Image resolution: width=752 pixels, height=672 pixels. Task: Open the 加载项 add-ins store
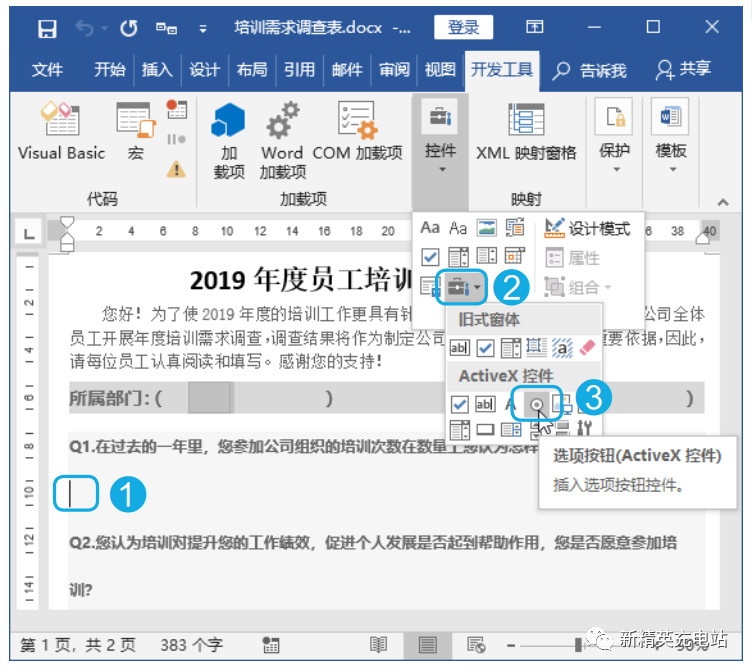tap(229, 141)
